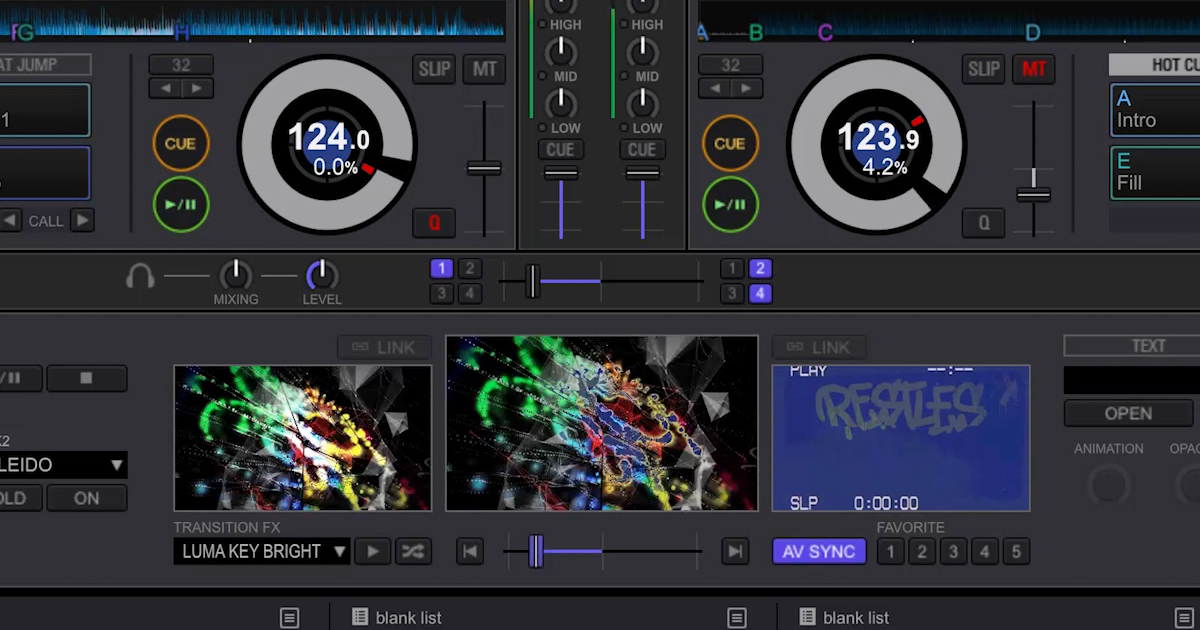Toggle left deck SLIP mode

tap(434, 69)
